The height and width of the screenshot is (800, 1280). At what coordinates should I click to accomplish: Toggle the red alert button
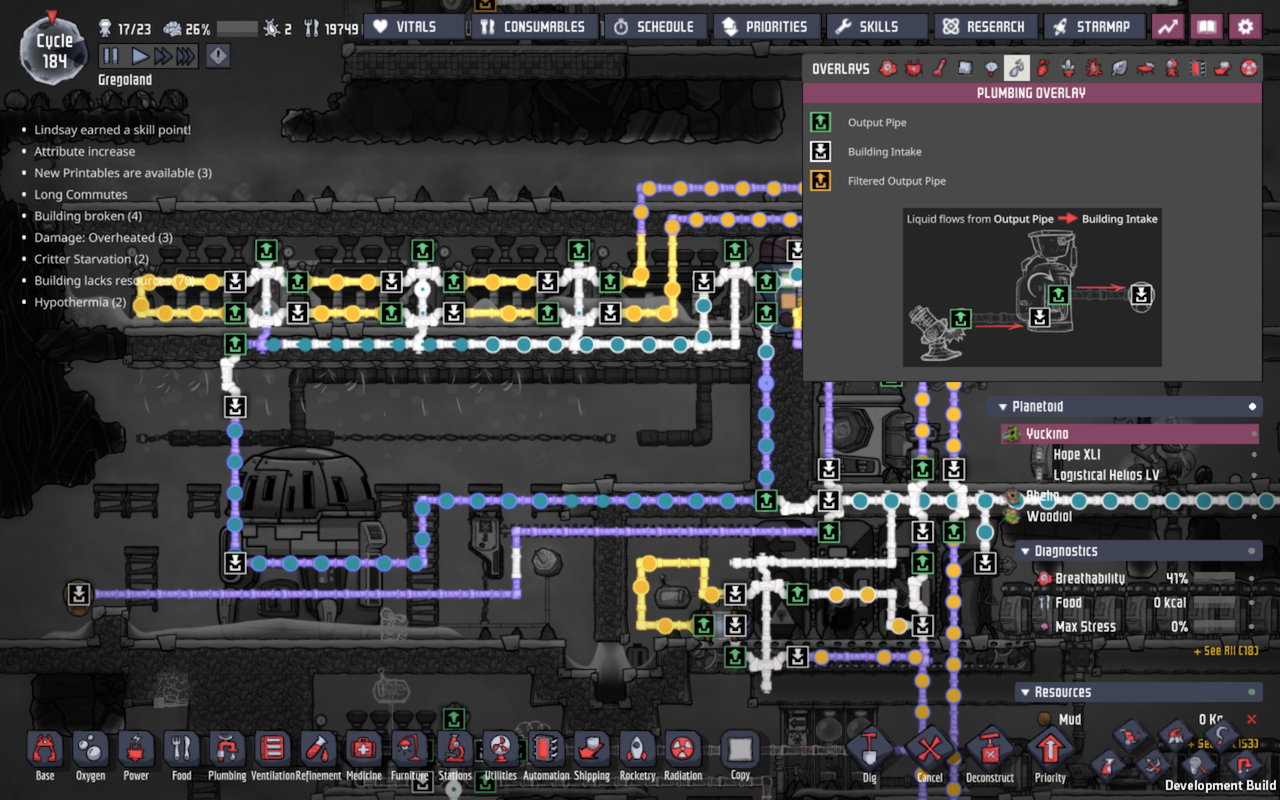[x=217, y=57]
